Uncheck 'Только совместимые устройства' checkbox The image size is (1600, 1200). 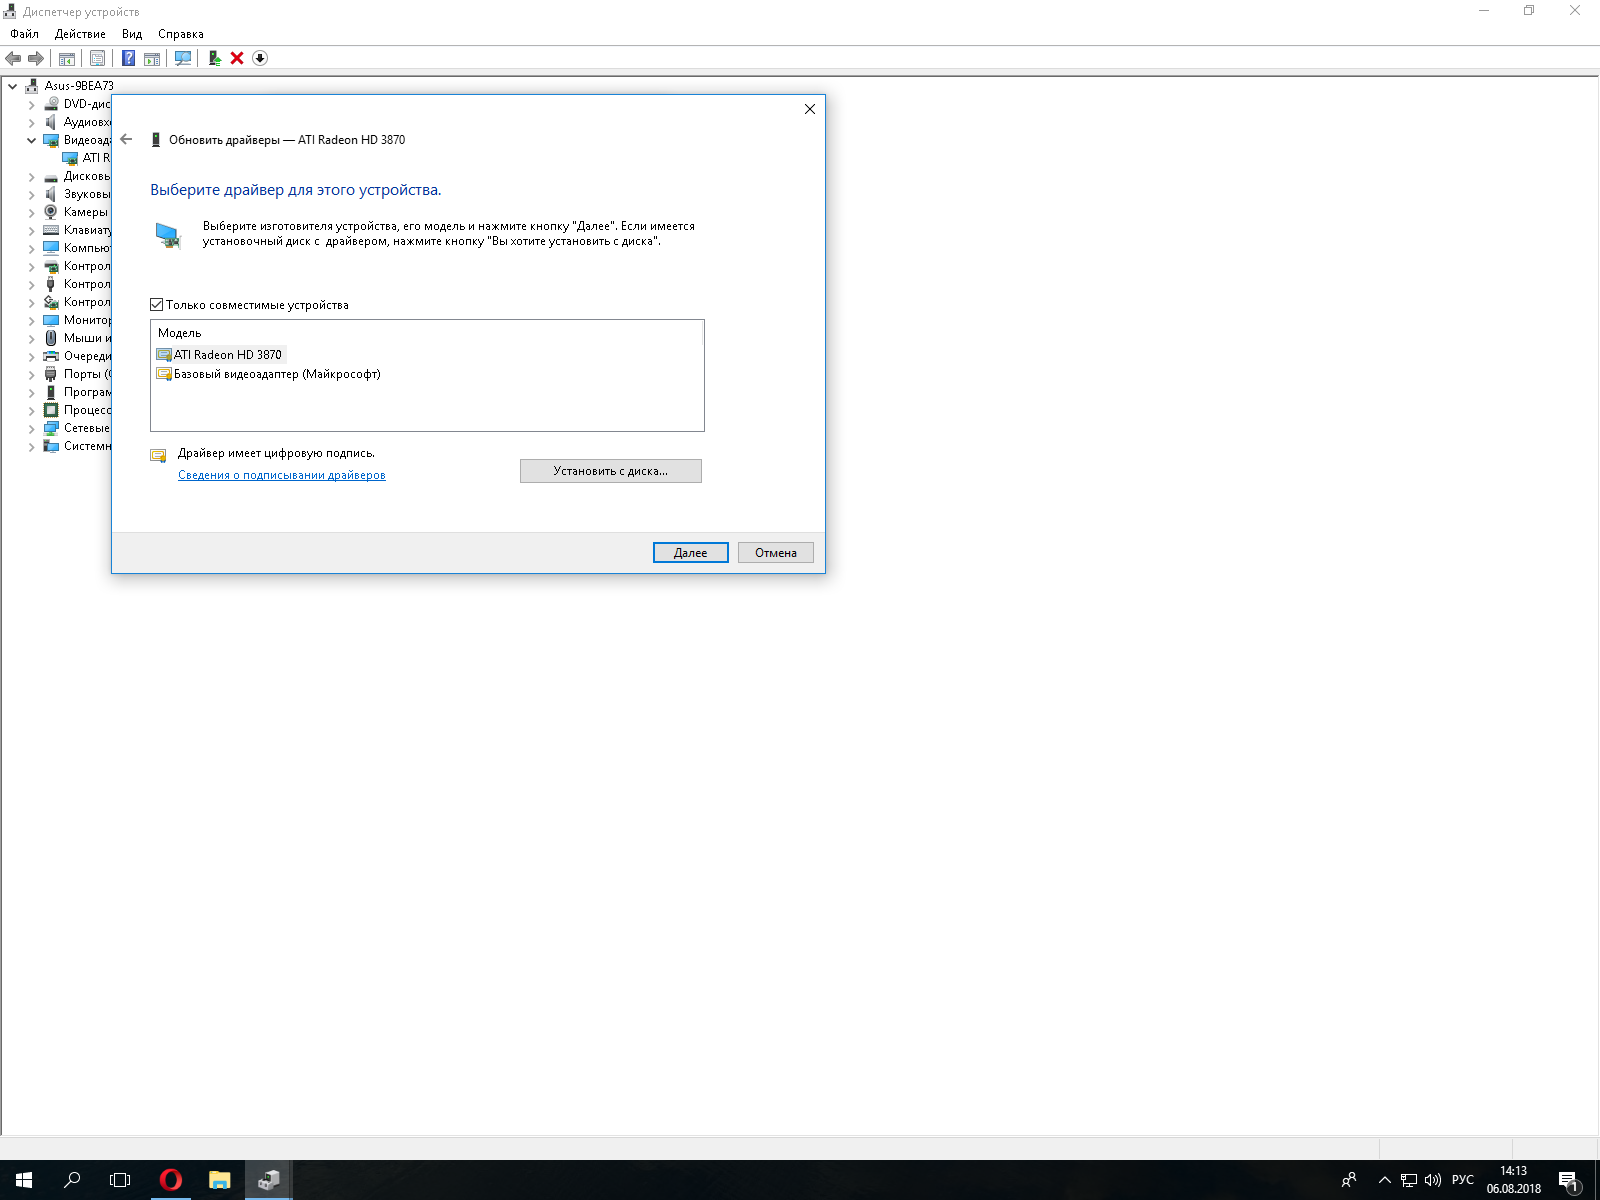coord(157,305)
